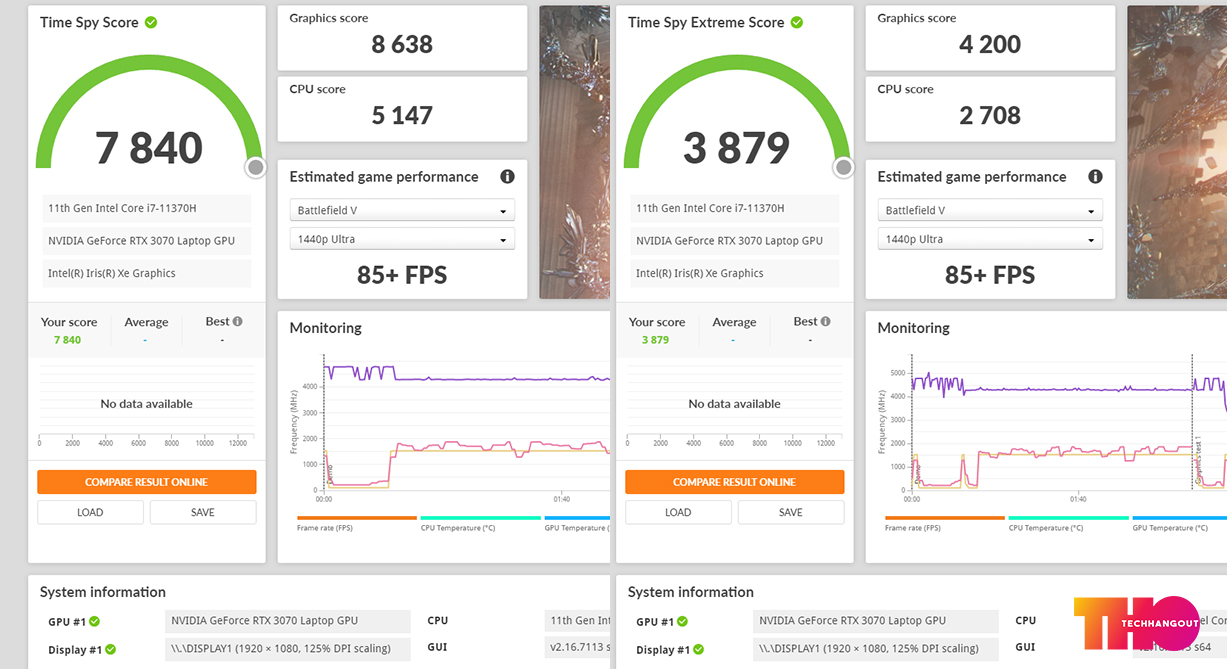
Task: Click the gauge end knob on the 3 879 score dial
Action: coord(844,167)
